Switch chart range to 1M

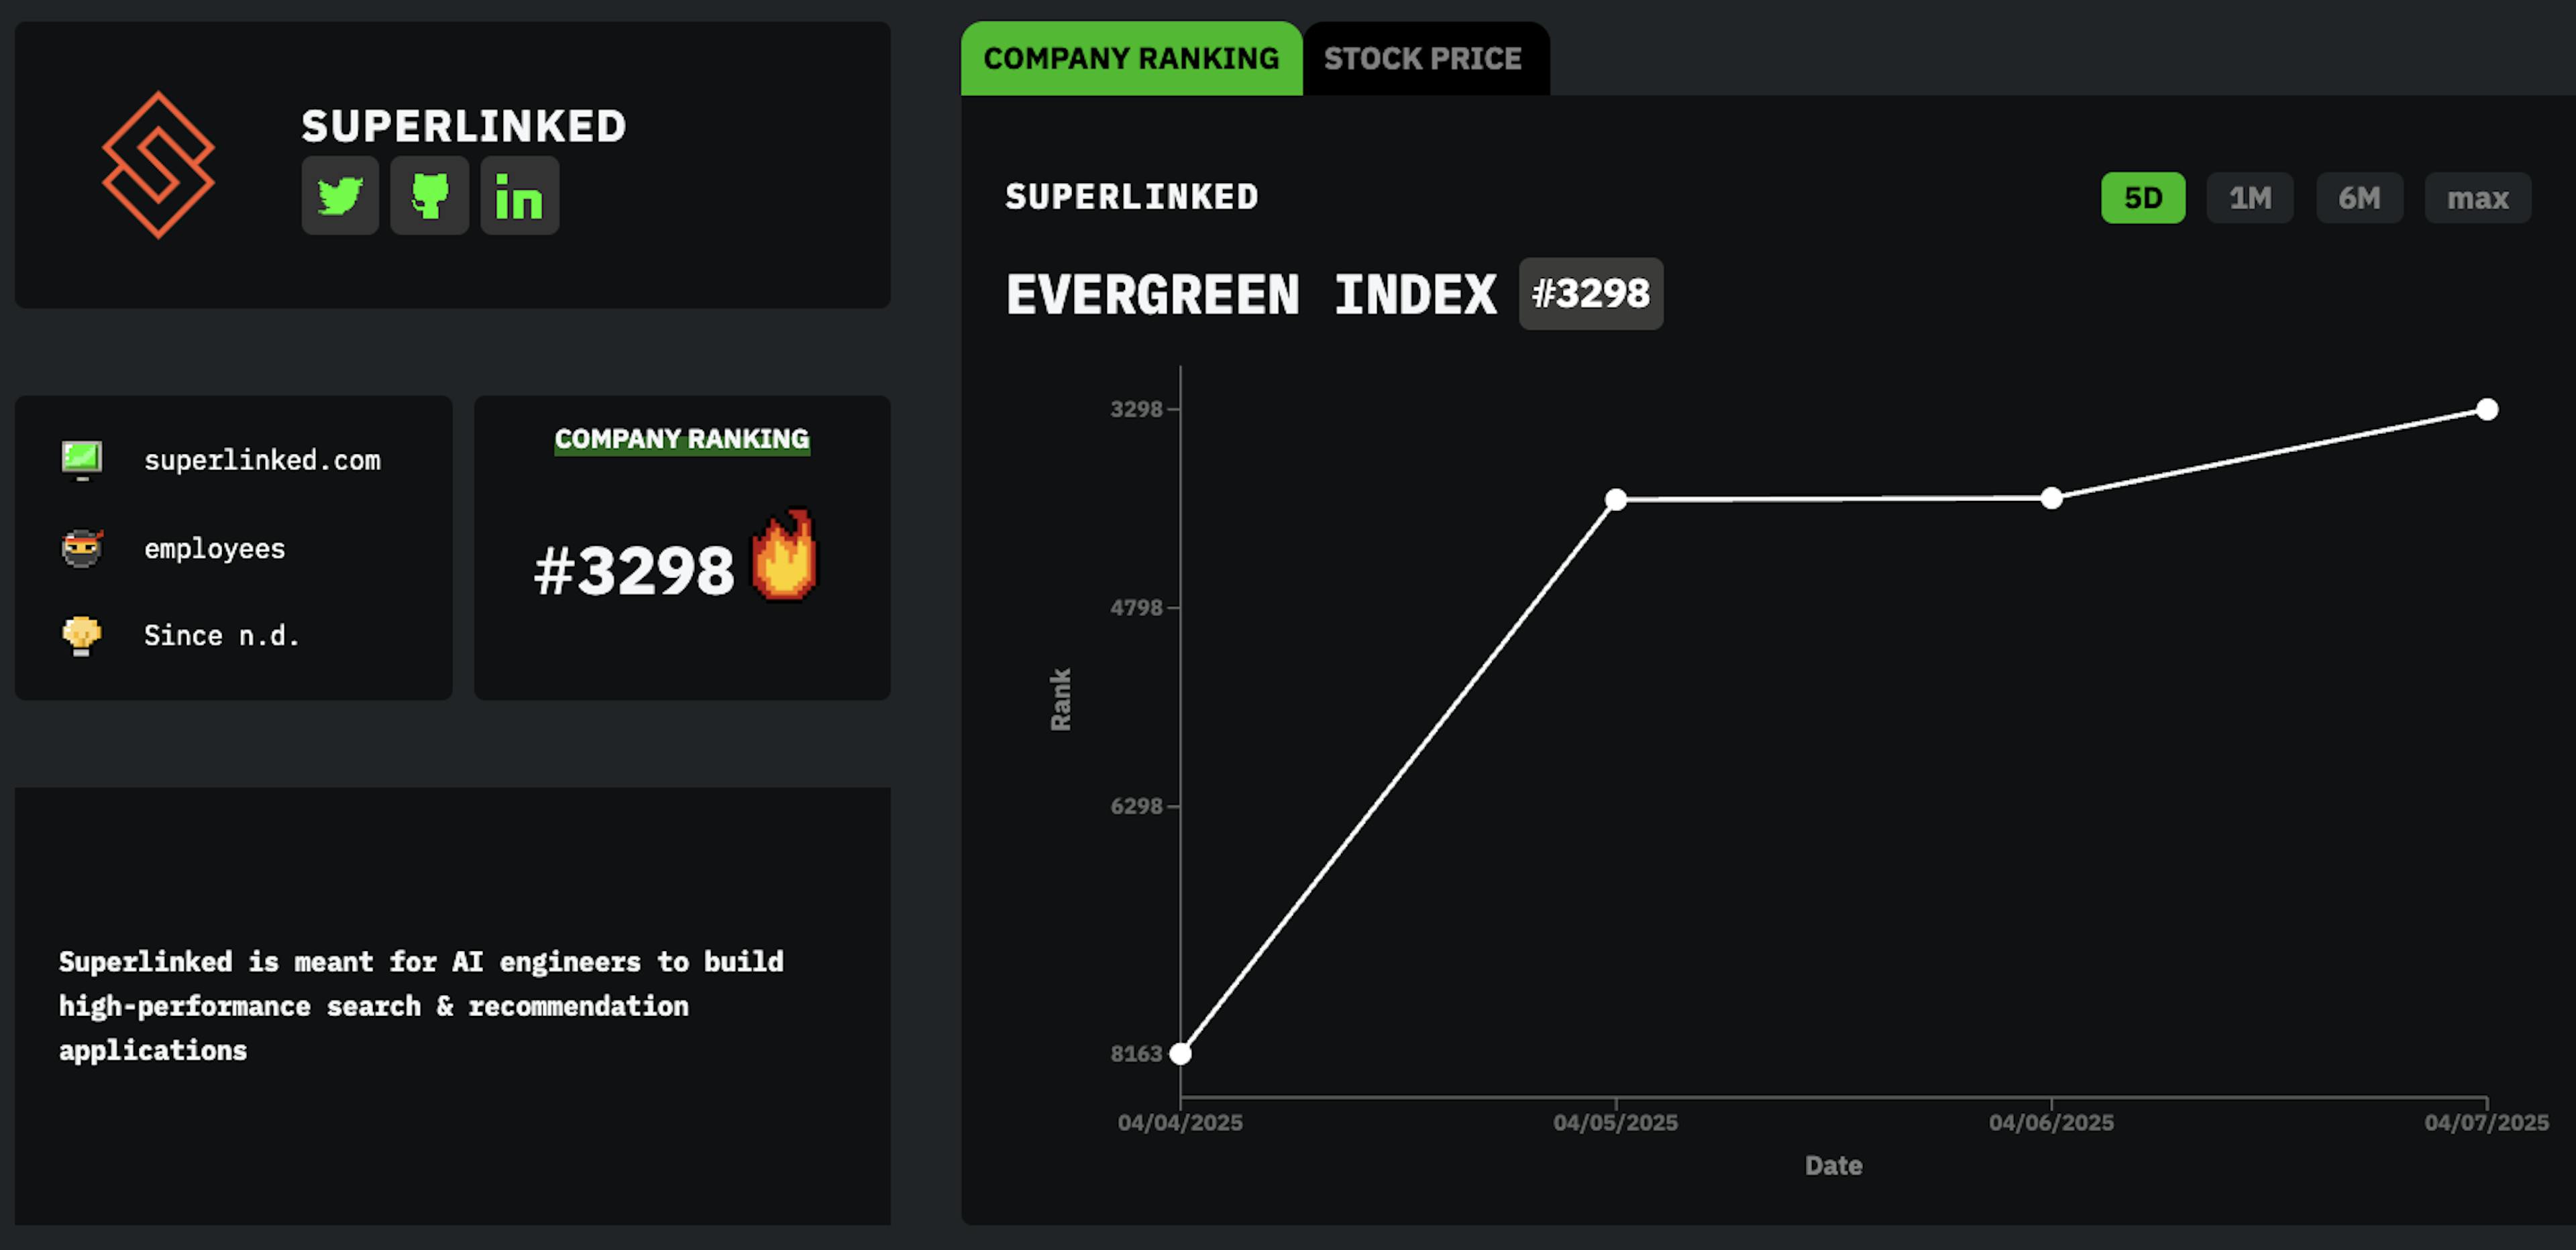tap(2250, 198)
